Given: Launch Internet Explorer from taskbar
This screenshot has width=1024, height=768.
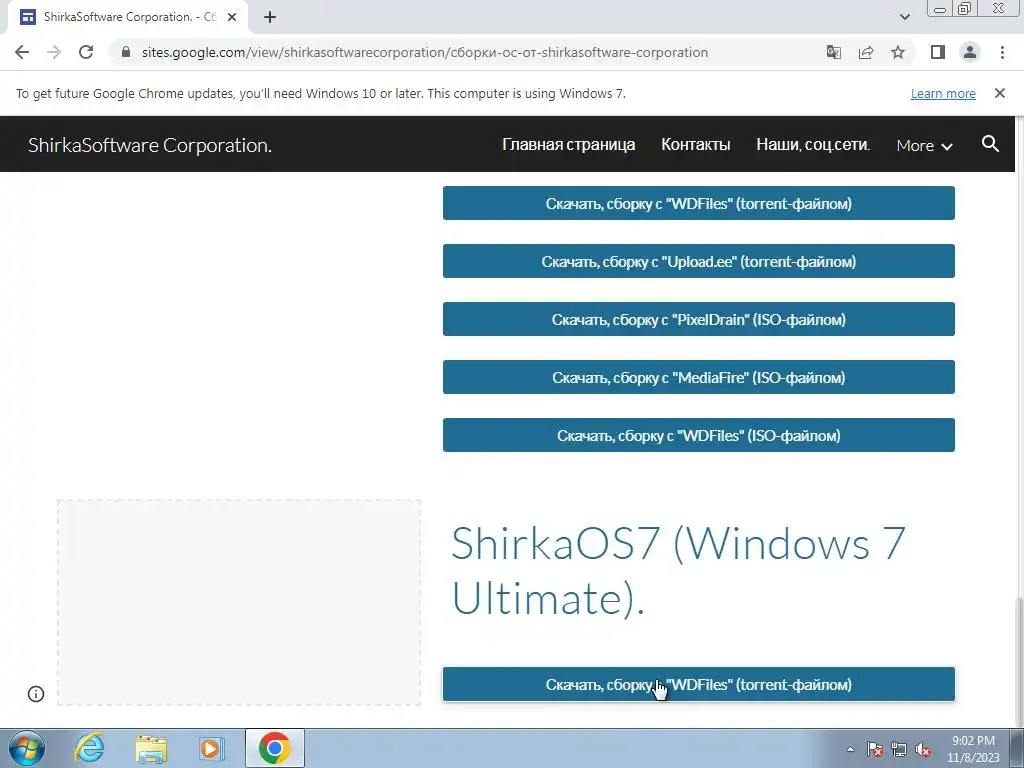Looking at the screenshot, I should pos(89,748).
